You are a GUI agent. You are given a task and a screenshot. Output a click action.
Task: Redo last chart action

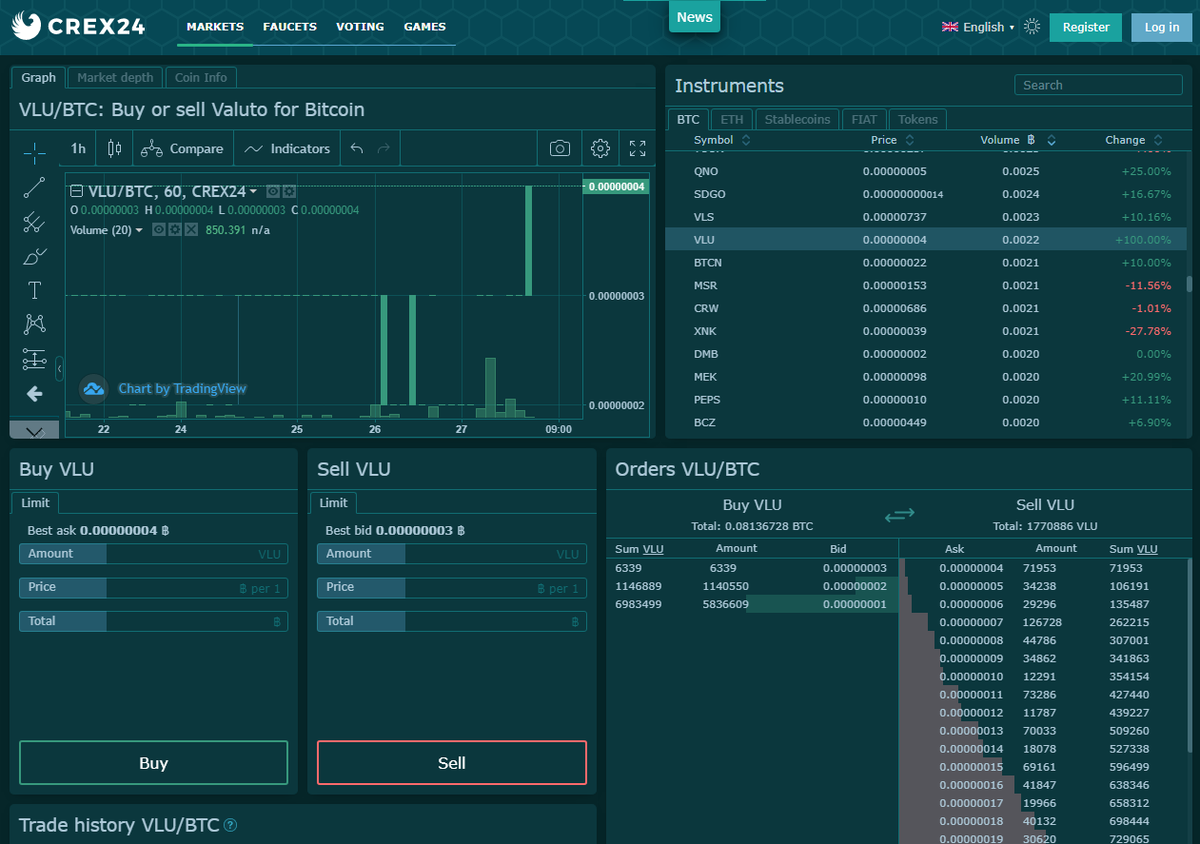(383, 148)
